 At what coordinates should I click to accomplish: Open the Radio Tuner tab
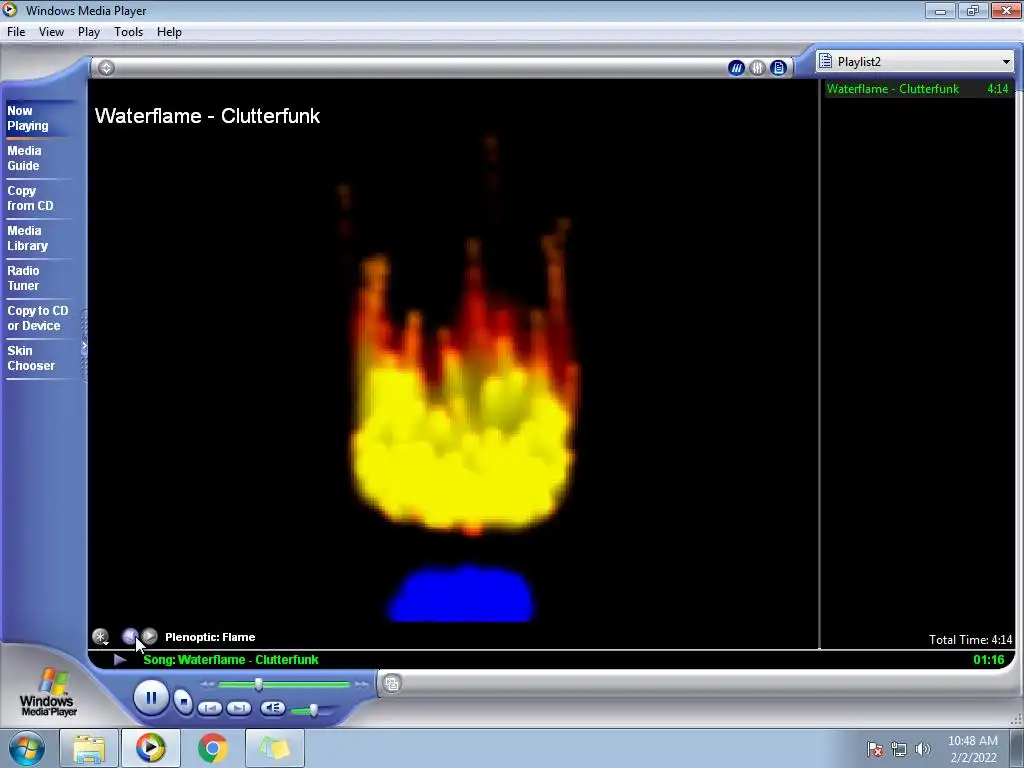[x=24, y=278]
